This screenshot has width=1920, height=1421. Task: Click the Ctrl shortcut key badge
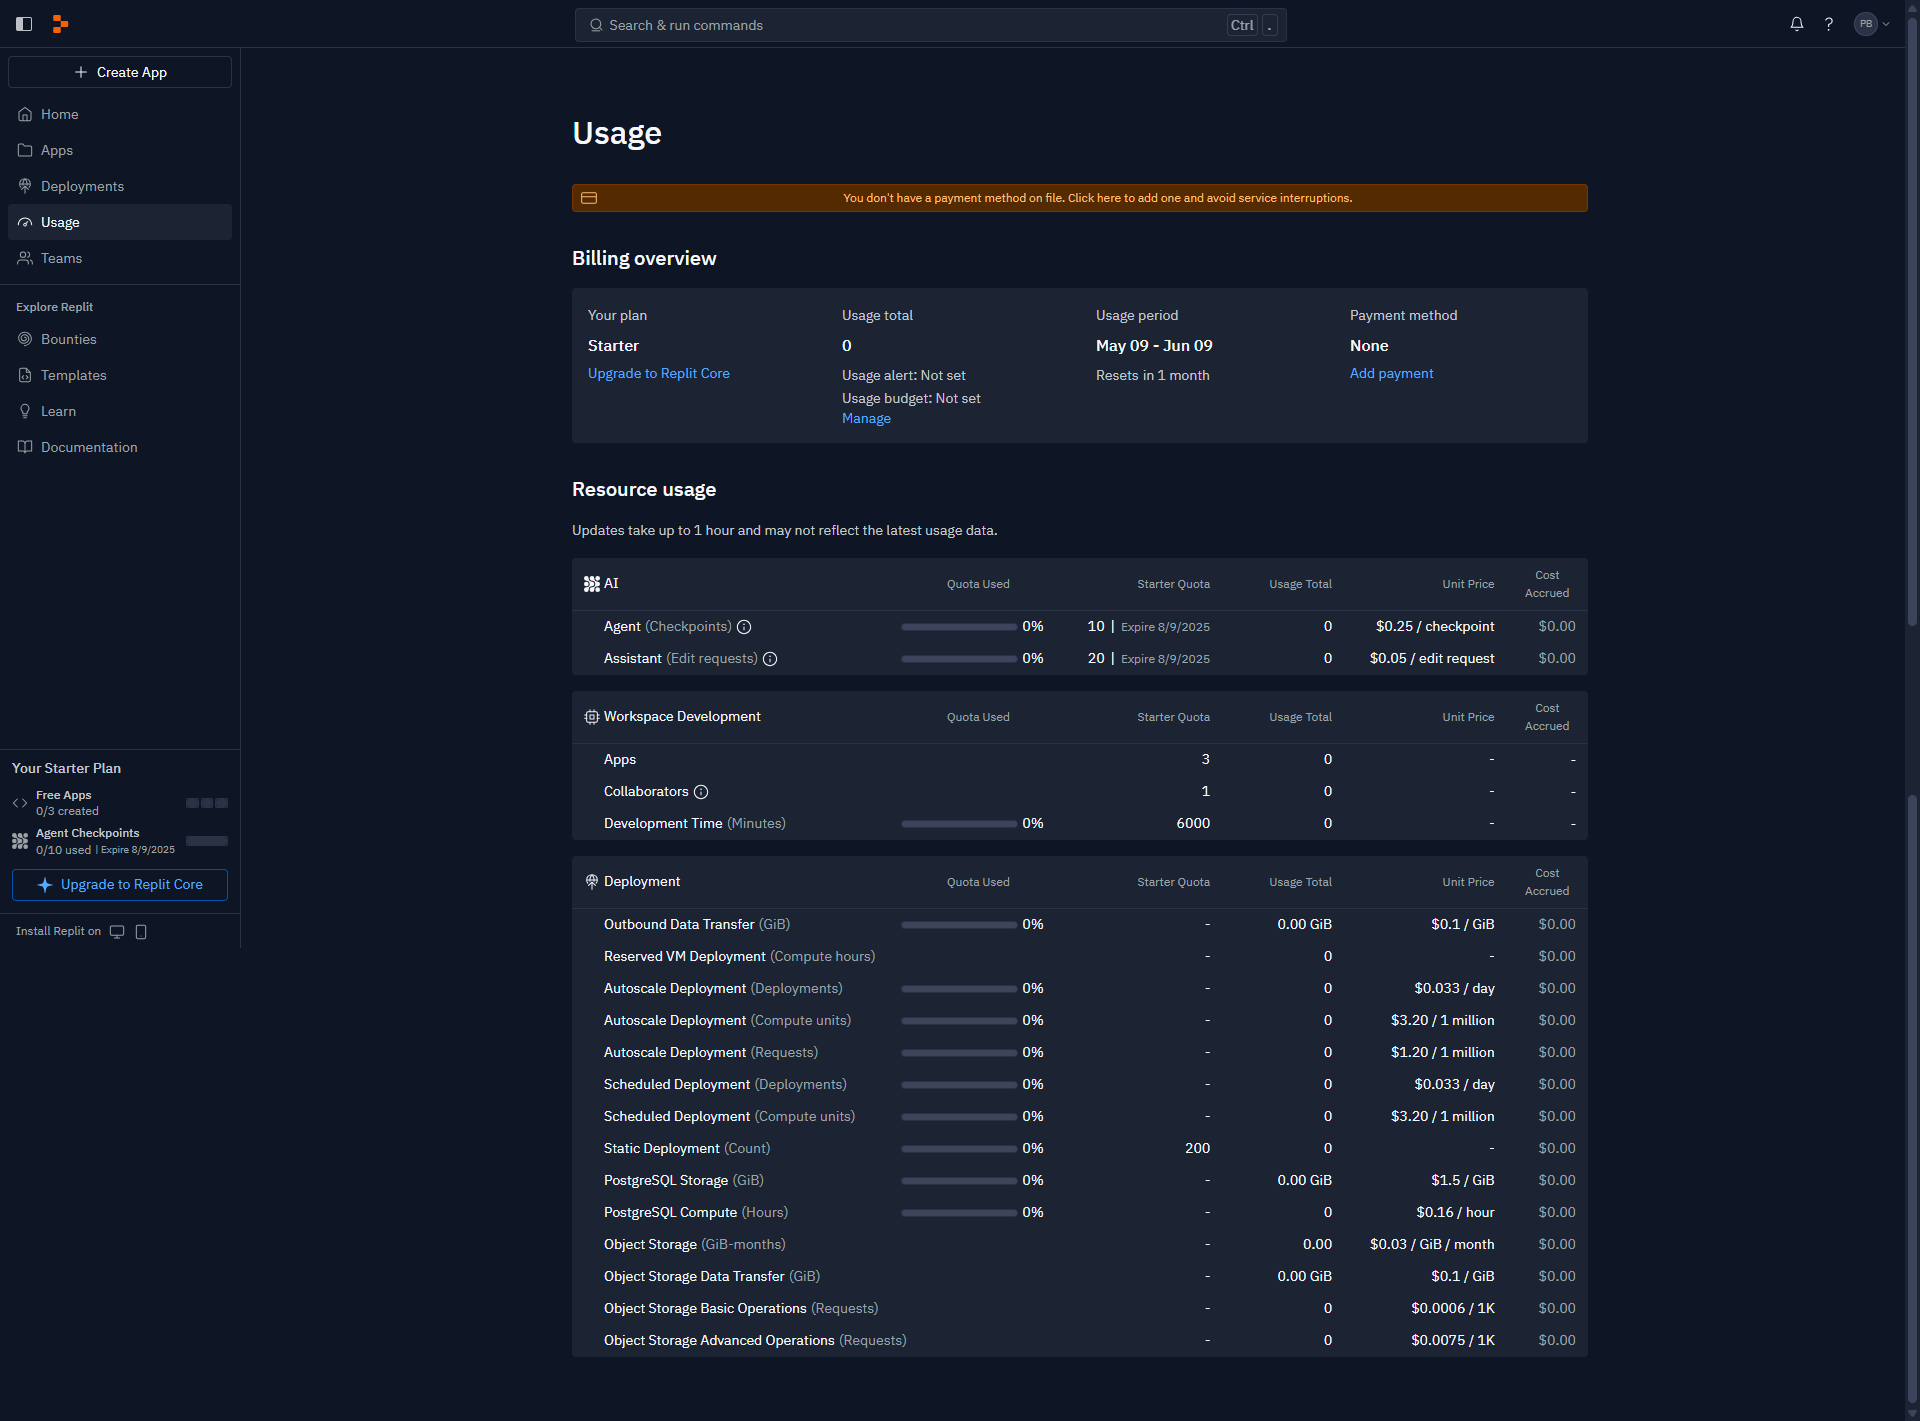coord(1242,25)
